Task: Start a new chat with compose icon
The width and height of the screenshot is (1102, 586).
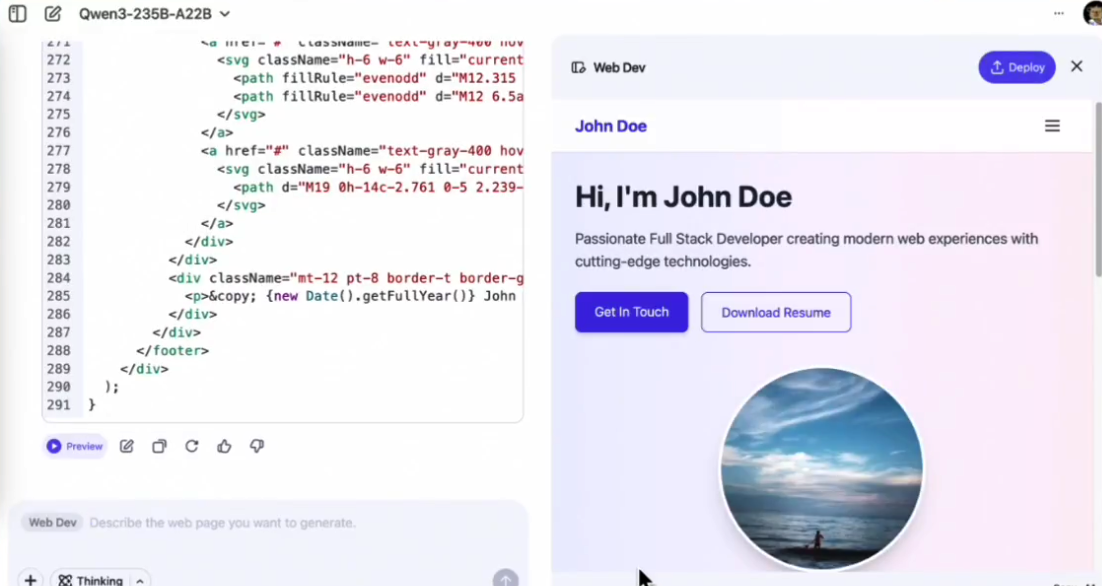Action: (53, 14)
